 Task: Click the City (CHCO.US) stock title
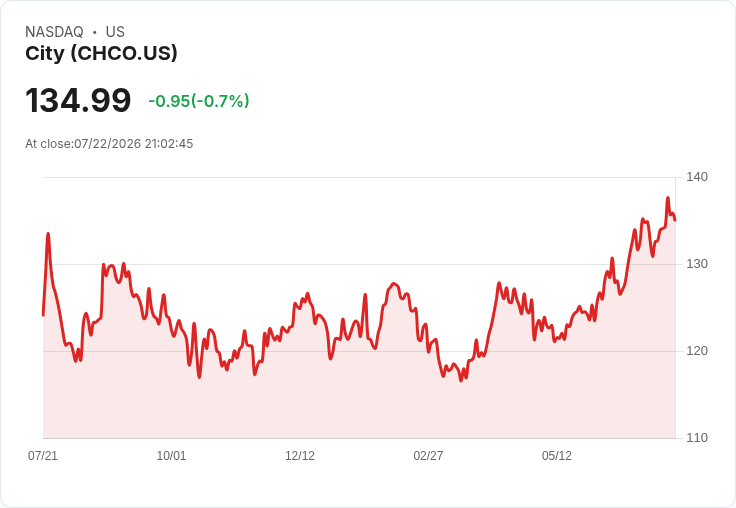click(101, 53)
